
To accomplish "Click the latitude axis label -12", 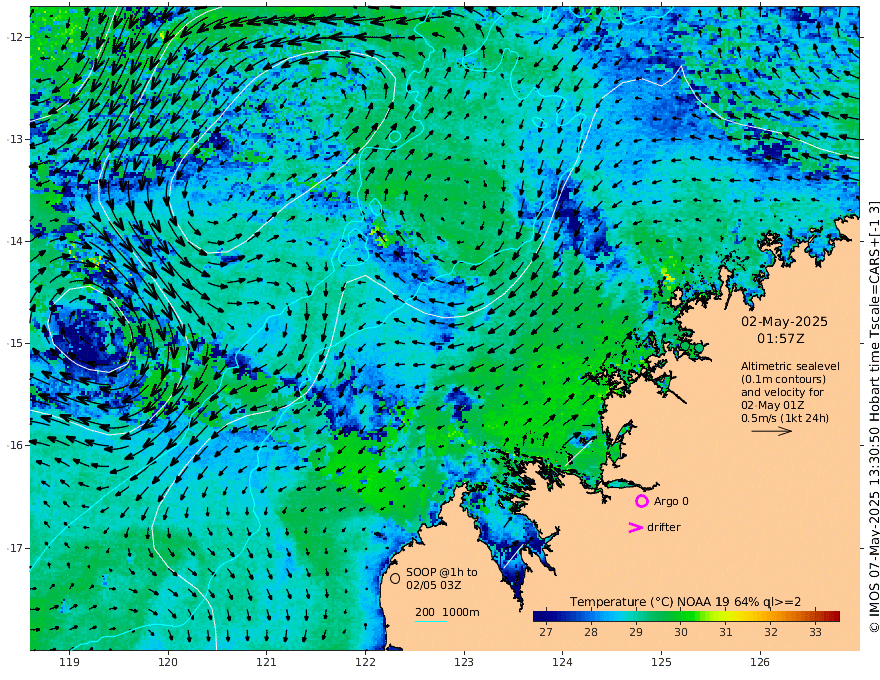I will point(15,37).
